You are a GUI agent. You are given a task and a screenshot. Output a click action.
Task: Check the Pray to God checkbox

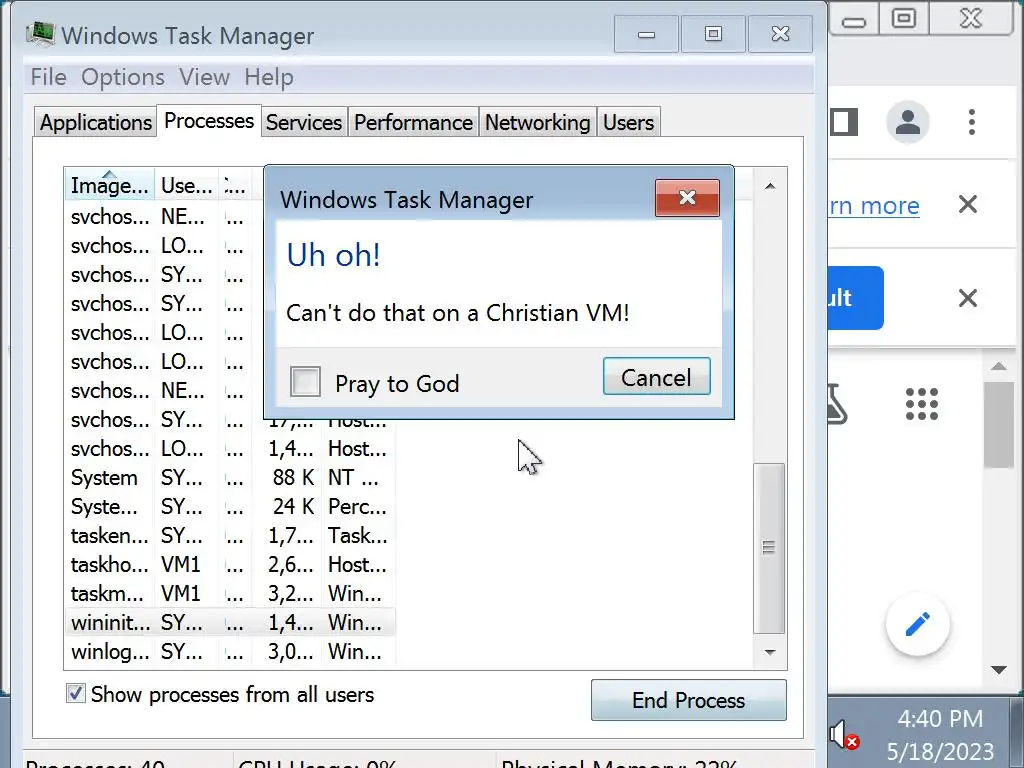(305, 381)
